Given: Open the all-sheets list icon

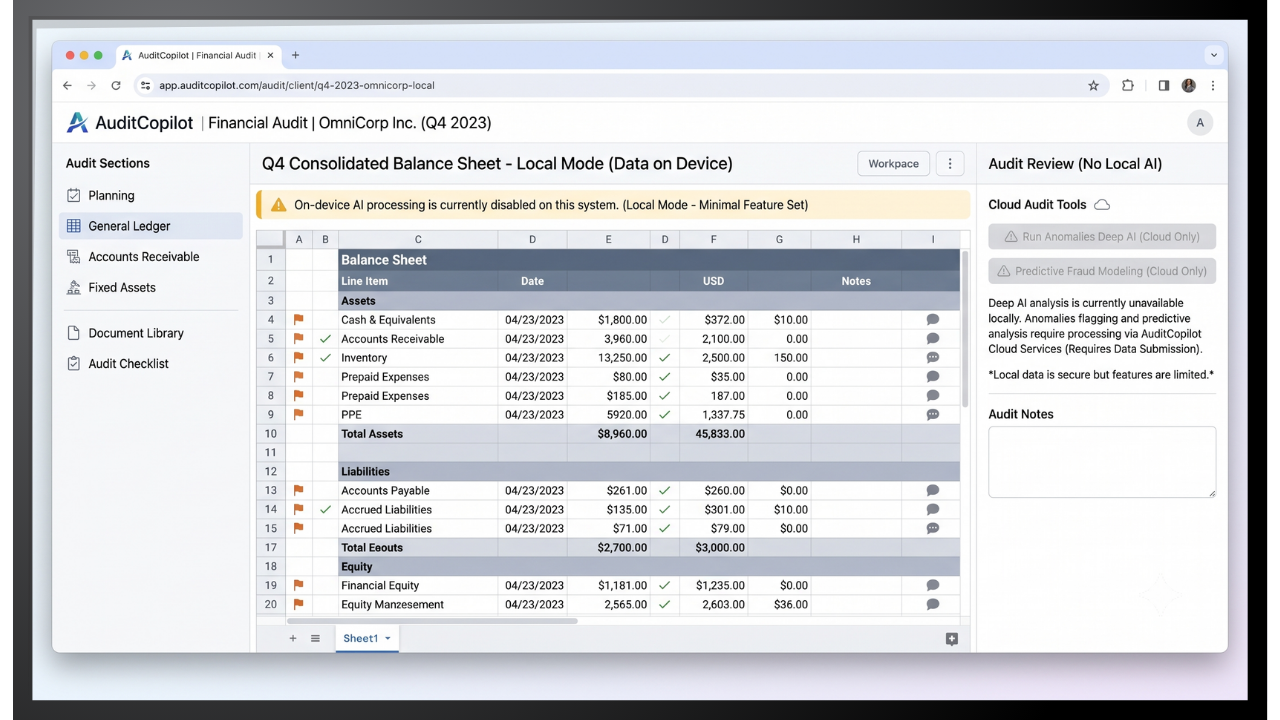Looking at the screenshot, I should click(315, 639).
